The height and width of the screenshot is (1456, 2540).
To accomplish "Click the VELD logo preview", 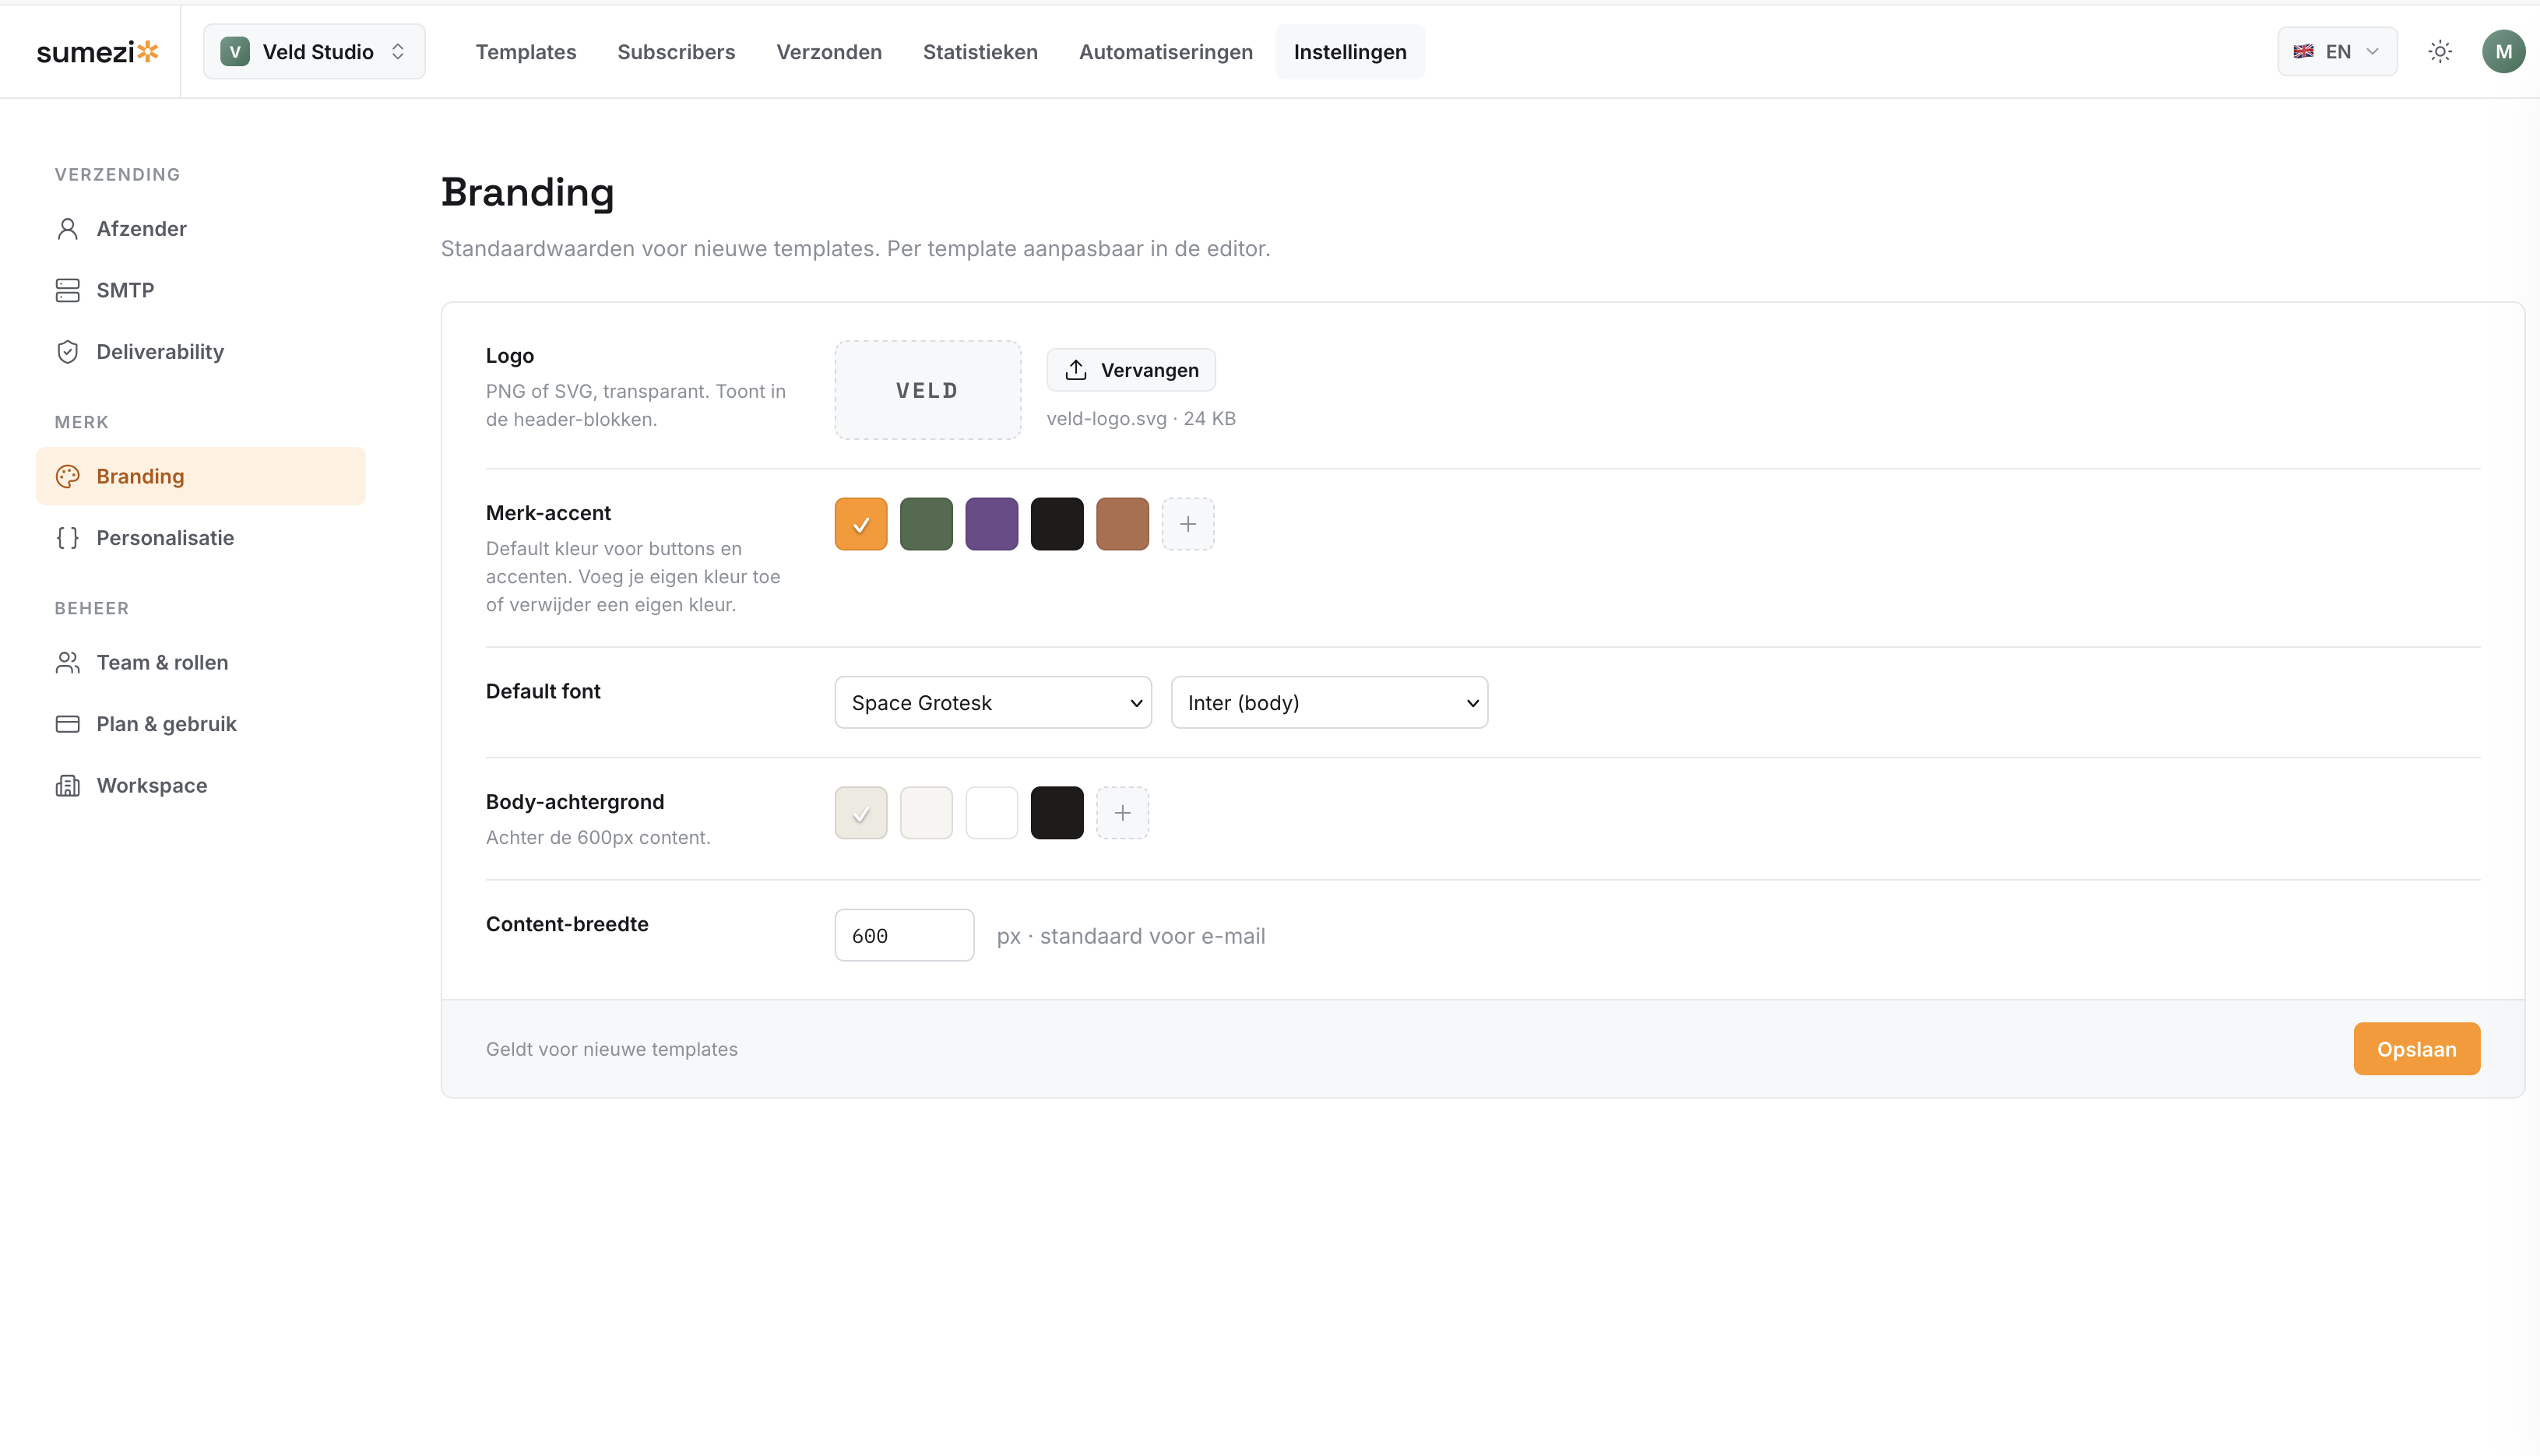I will pos(928,390).
